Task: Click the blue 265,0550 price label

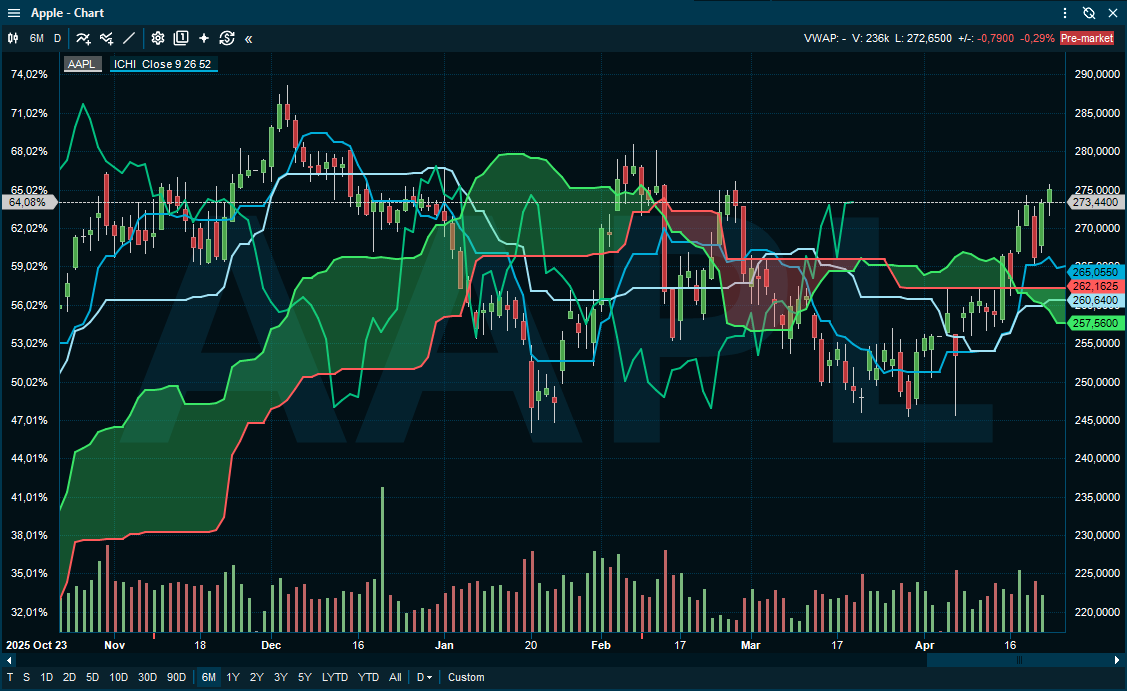Action: (1095, 272)
